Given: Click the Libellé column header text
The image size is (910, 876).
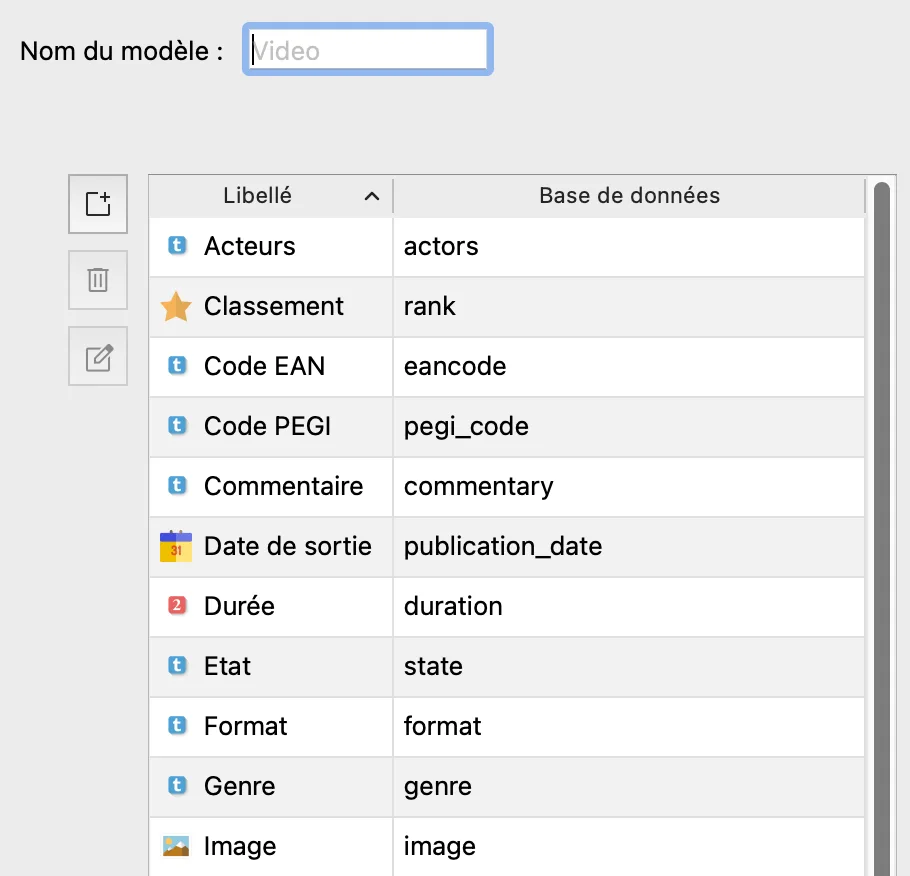Looking at the screenshot, I should coord(258,196).
